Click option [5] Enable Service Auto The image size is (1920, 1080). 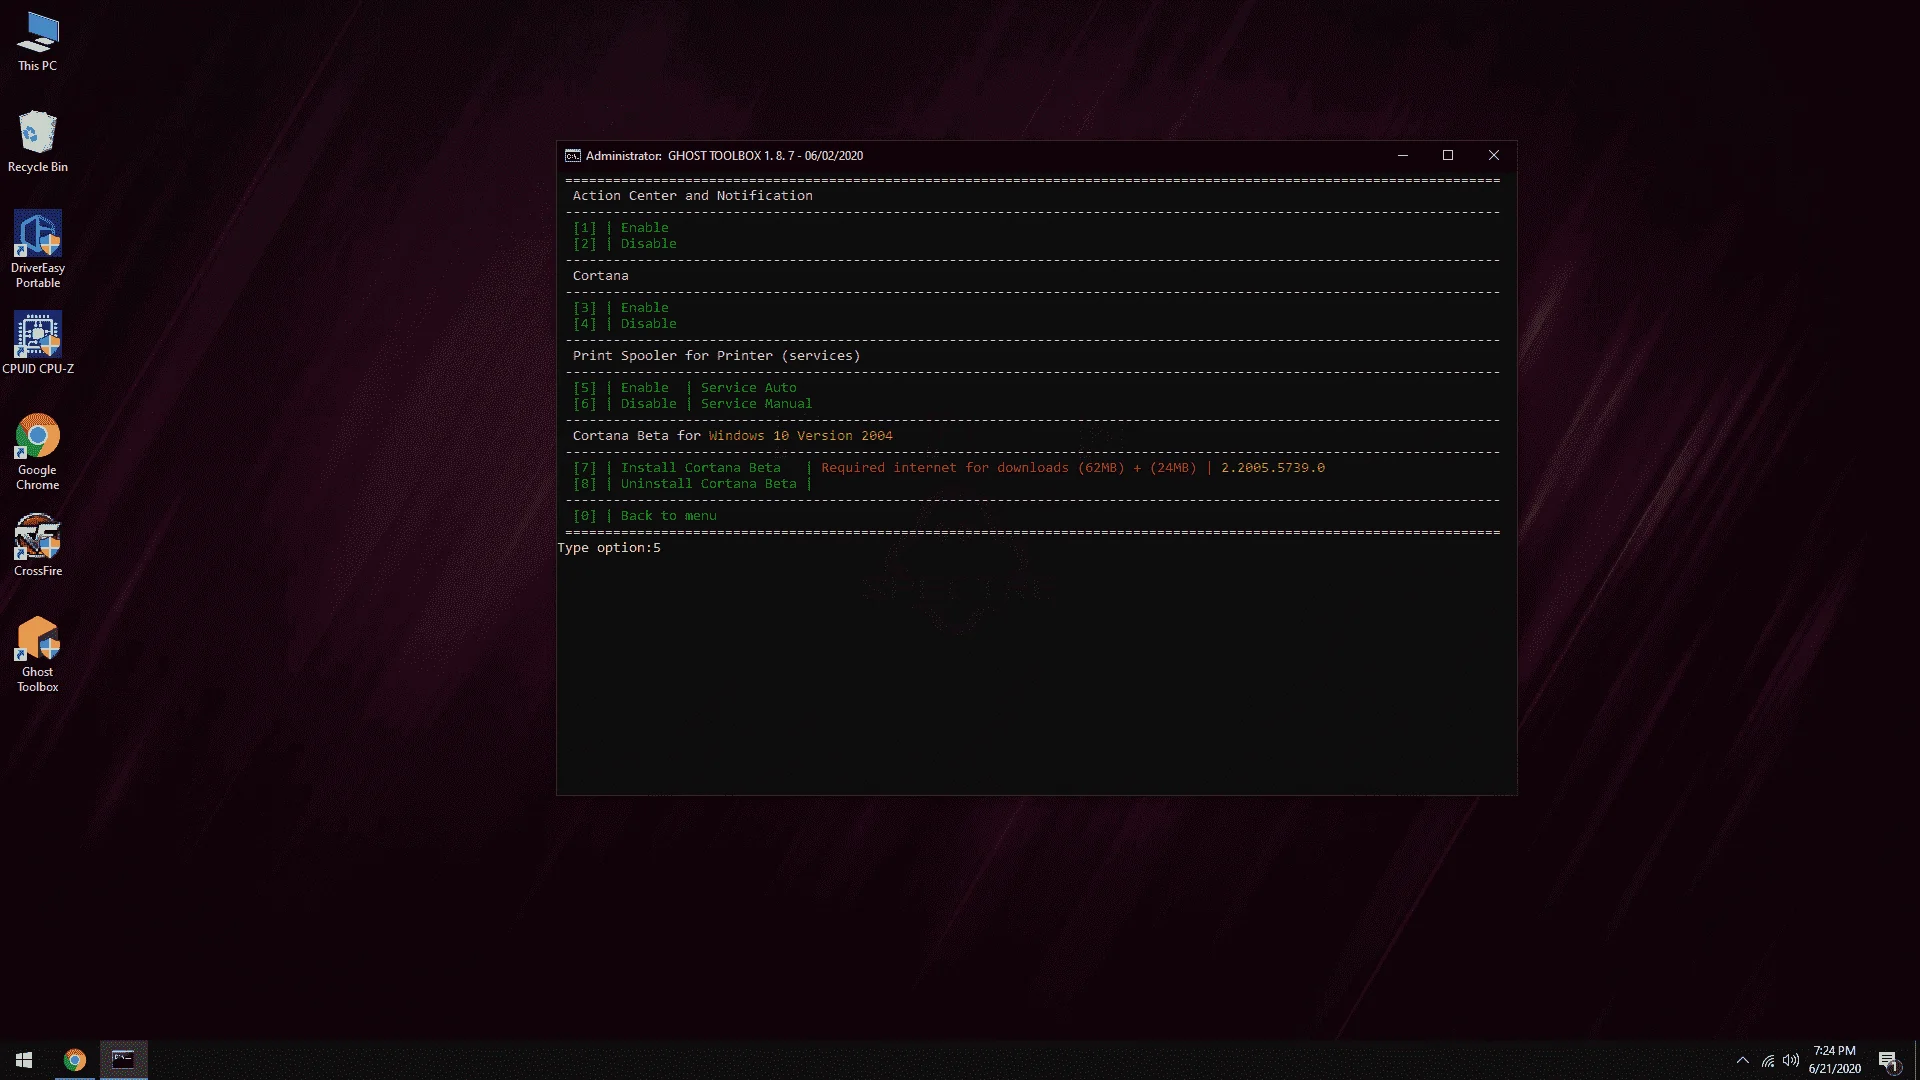(684, 388)
